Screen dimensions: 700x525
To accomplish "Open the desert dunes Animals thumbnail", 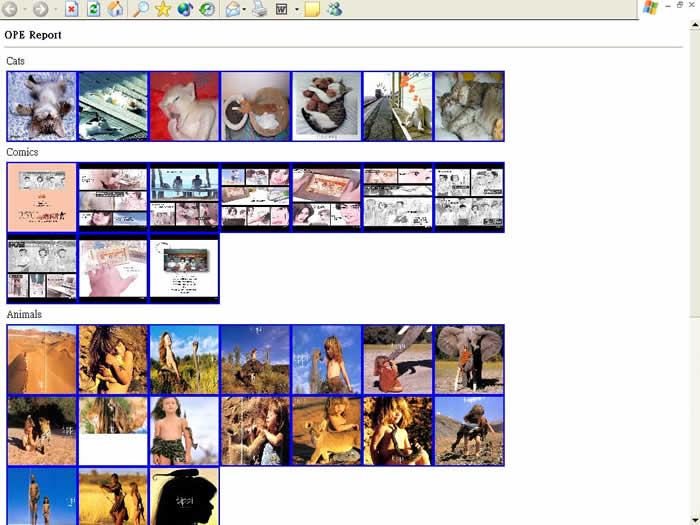I will tap(41, 360).
